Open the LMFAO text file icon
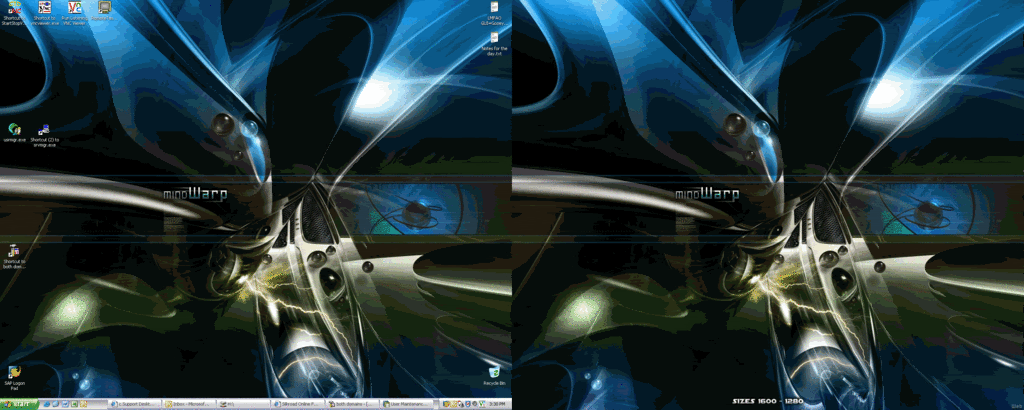The height and width of the screenshot is (410, 1024). click(494, 13)
